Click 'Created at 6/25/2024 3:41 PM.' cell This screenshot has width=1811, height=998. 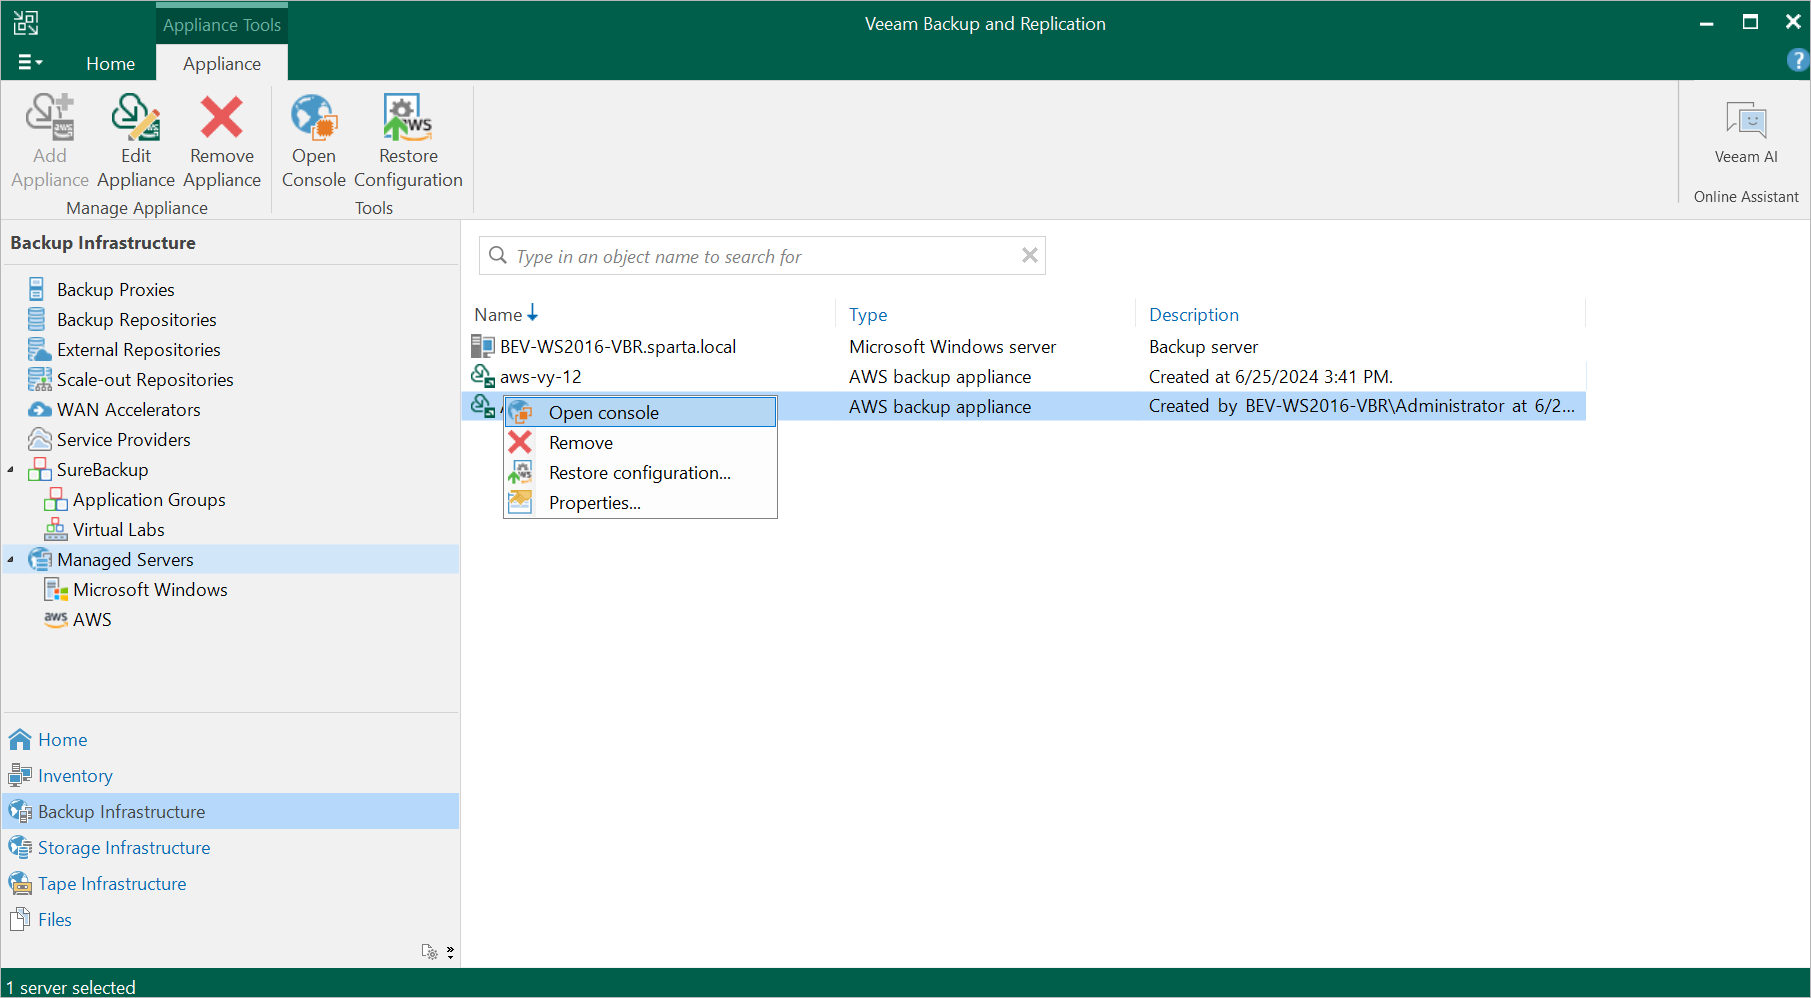[x=1270, y=376]
